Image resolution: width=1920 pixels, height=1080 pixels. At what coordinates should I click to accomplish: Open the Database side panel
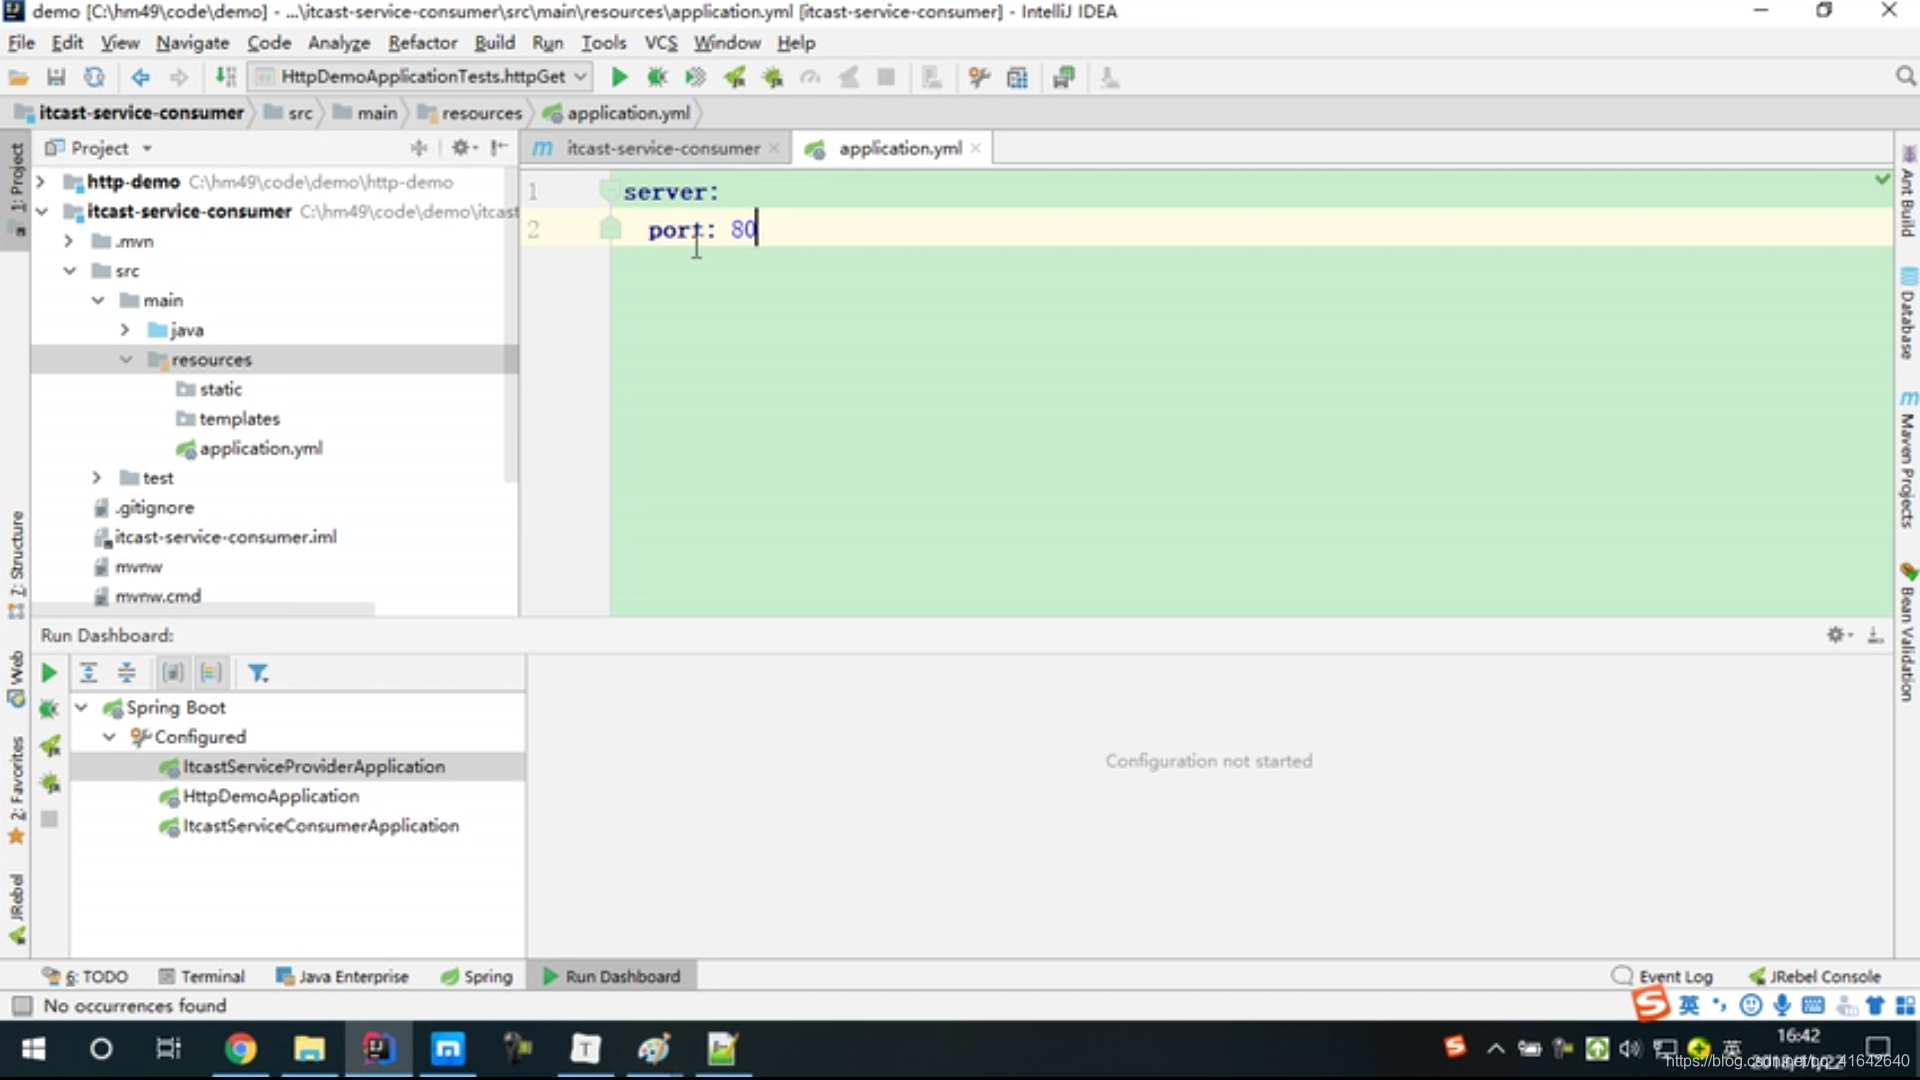click(x=1907, y=313)
